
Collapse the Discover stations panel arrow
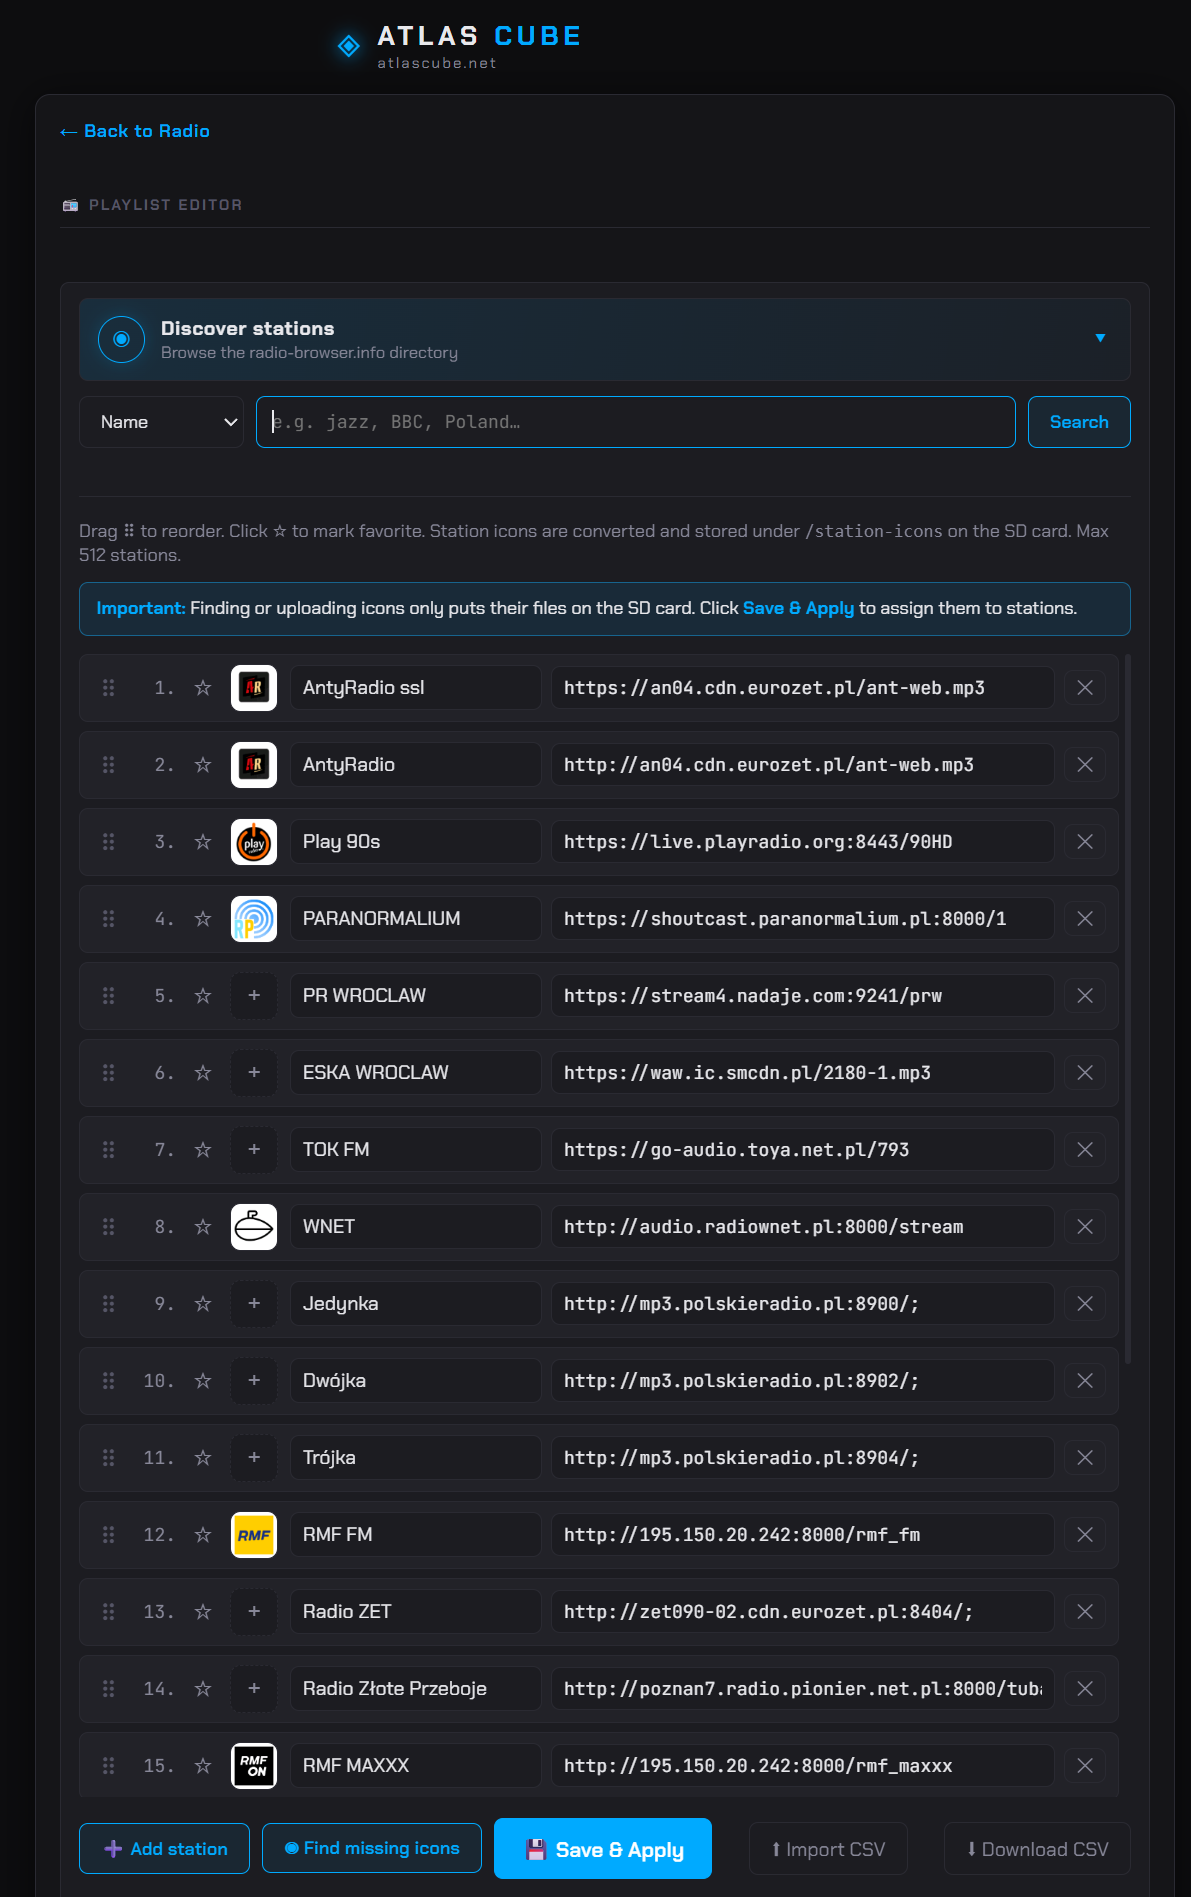pyautogui.click(x=1100, y=338)
